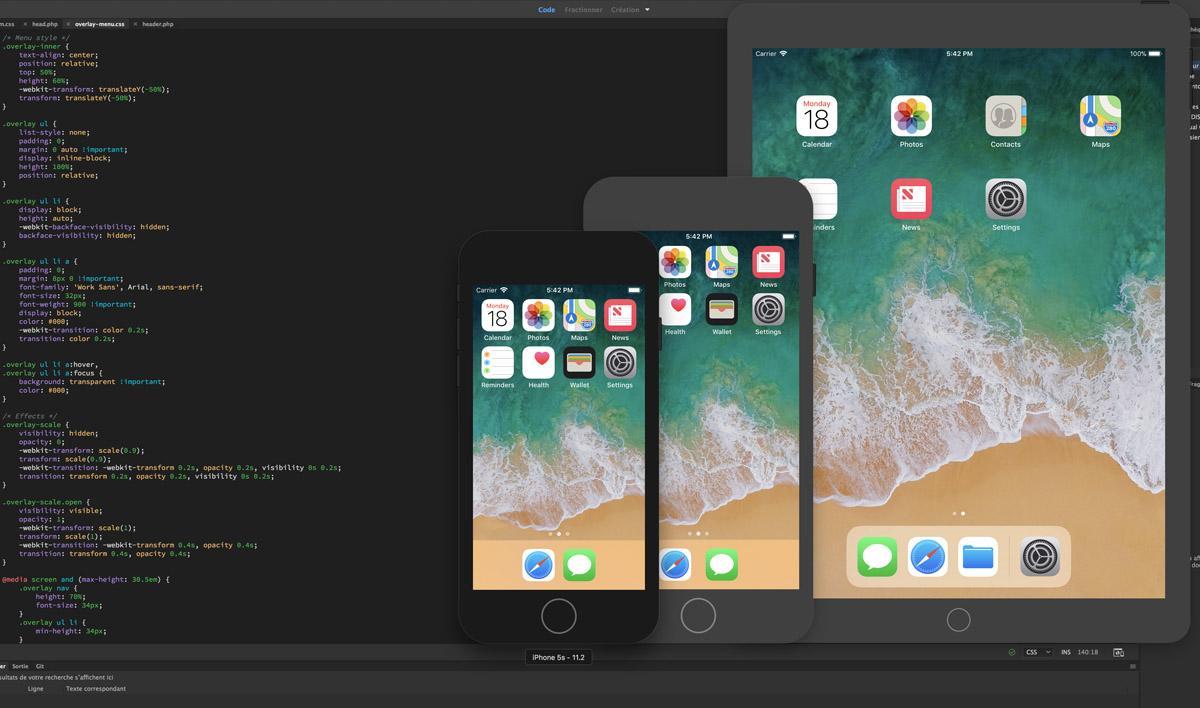Open the Git panel tab
1200x708 pixels.
[40, 666]
